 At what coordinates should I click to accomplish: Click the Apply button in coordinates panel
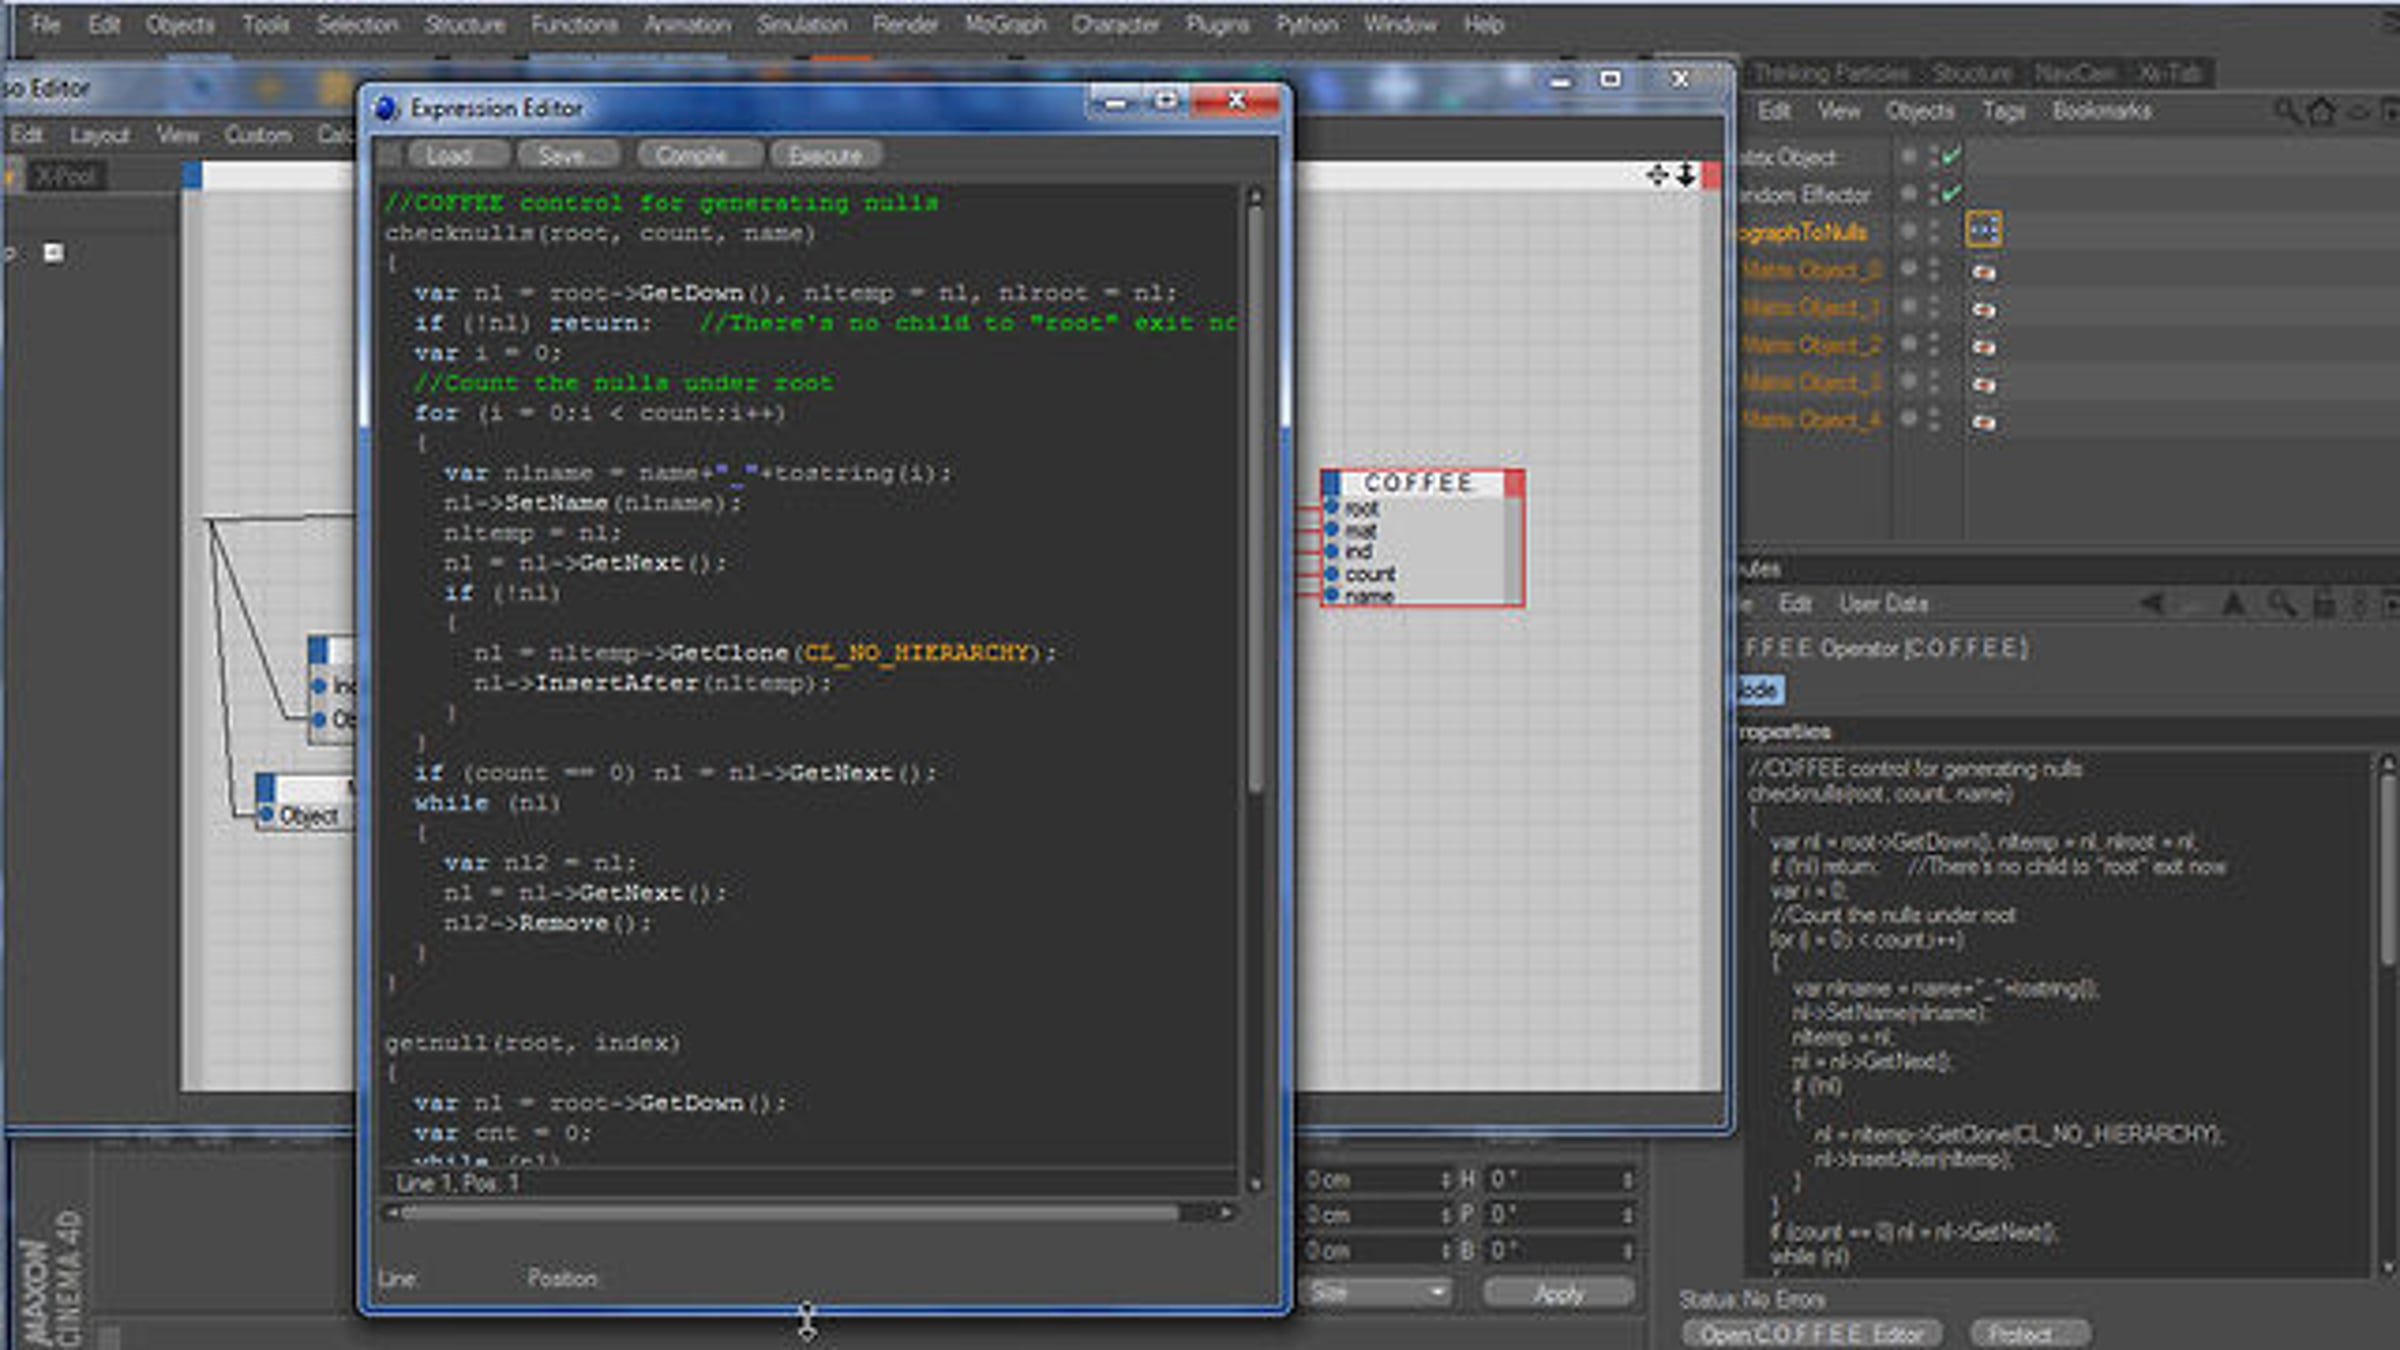tap(1559, 1293)
